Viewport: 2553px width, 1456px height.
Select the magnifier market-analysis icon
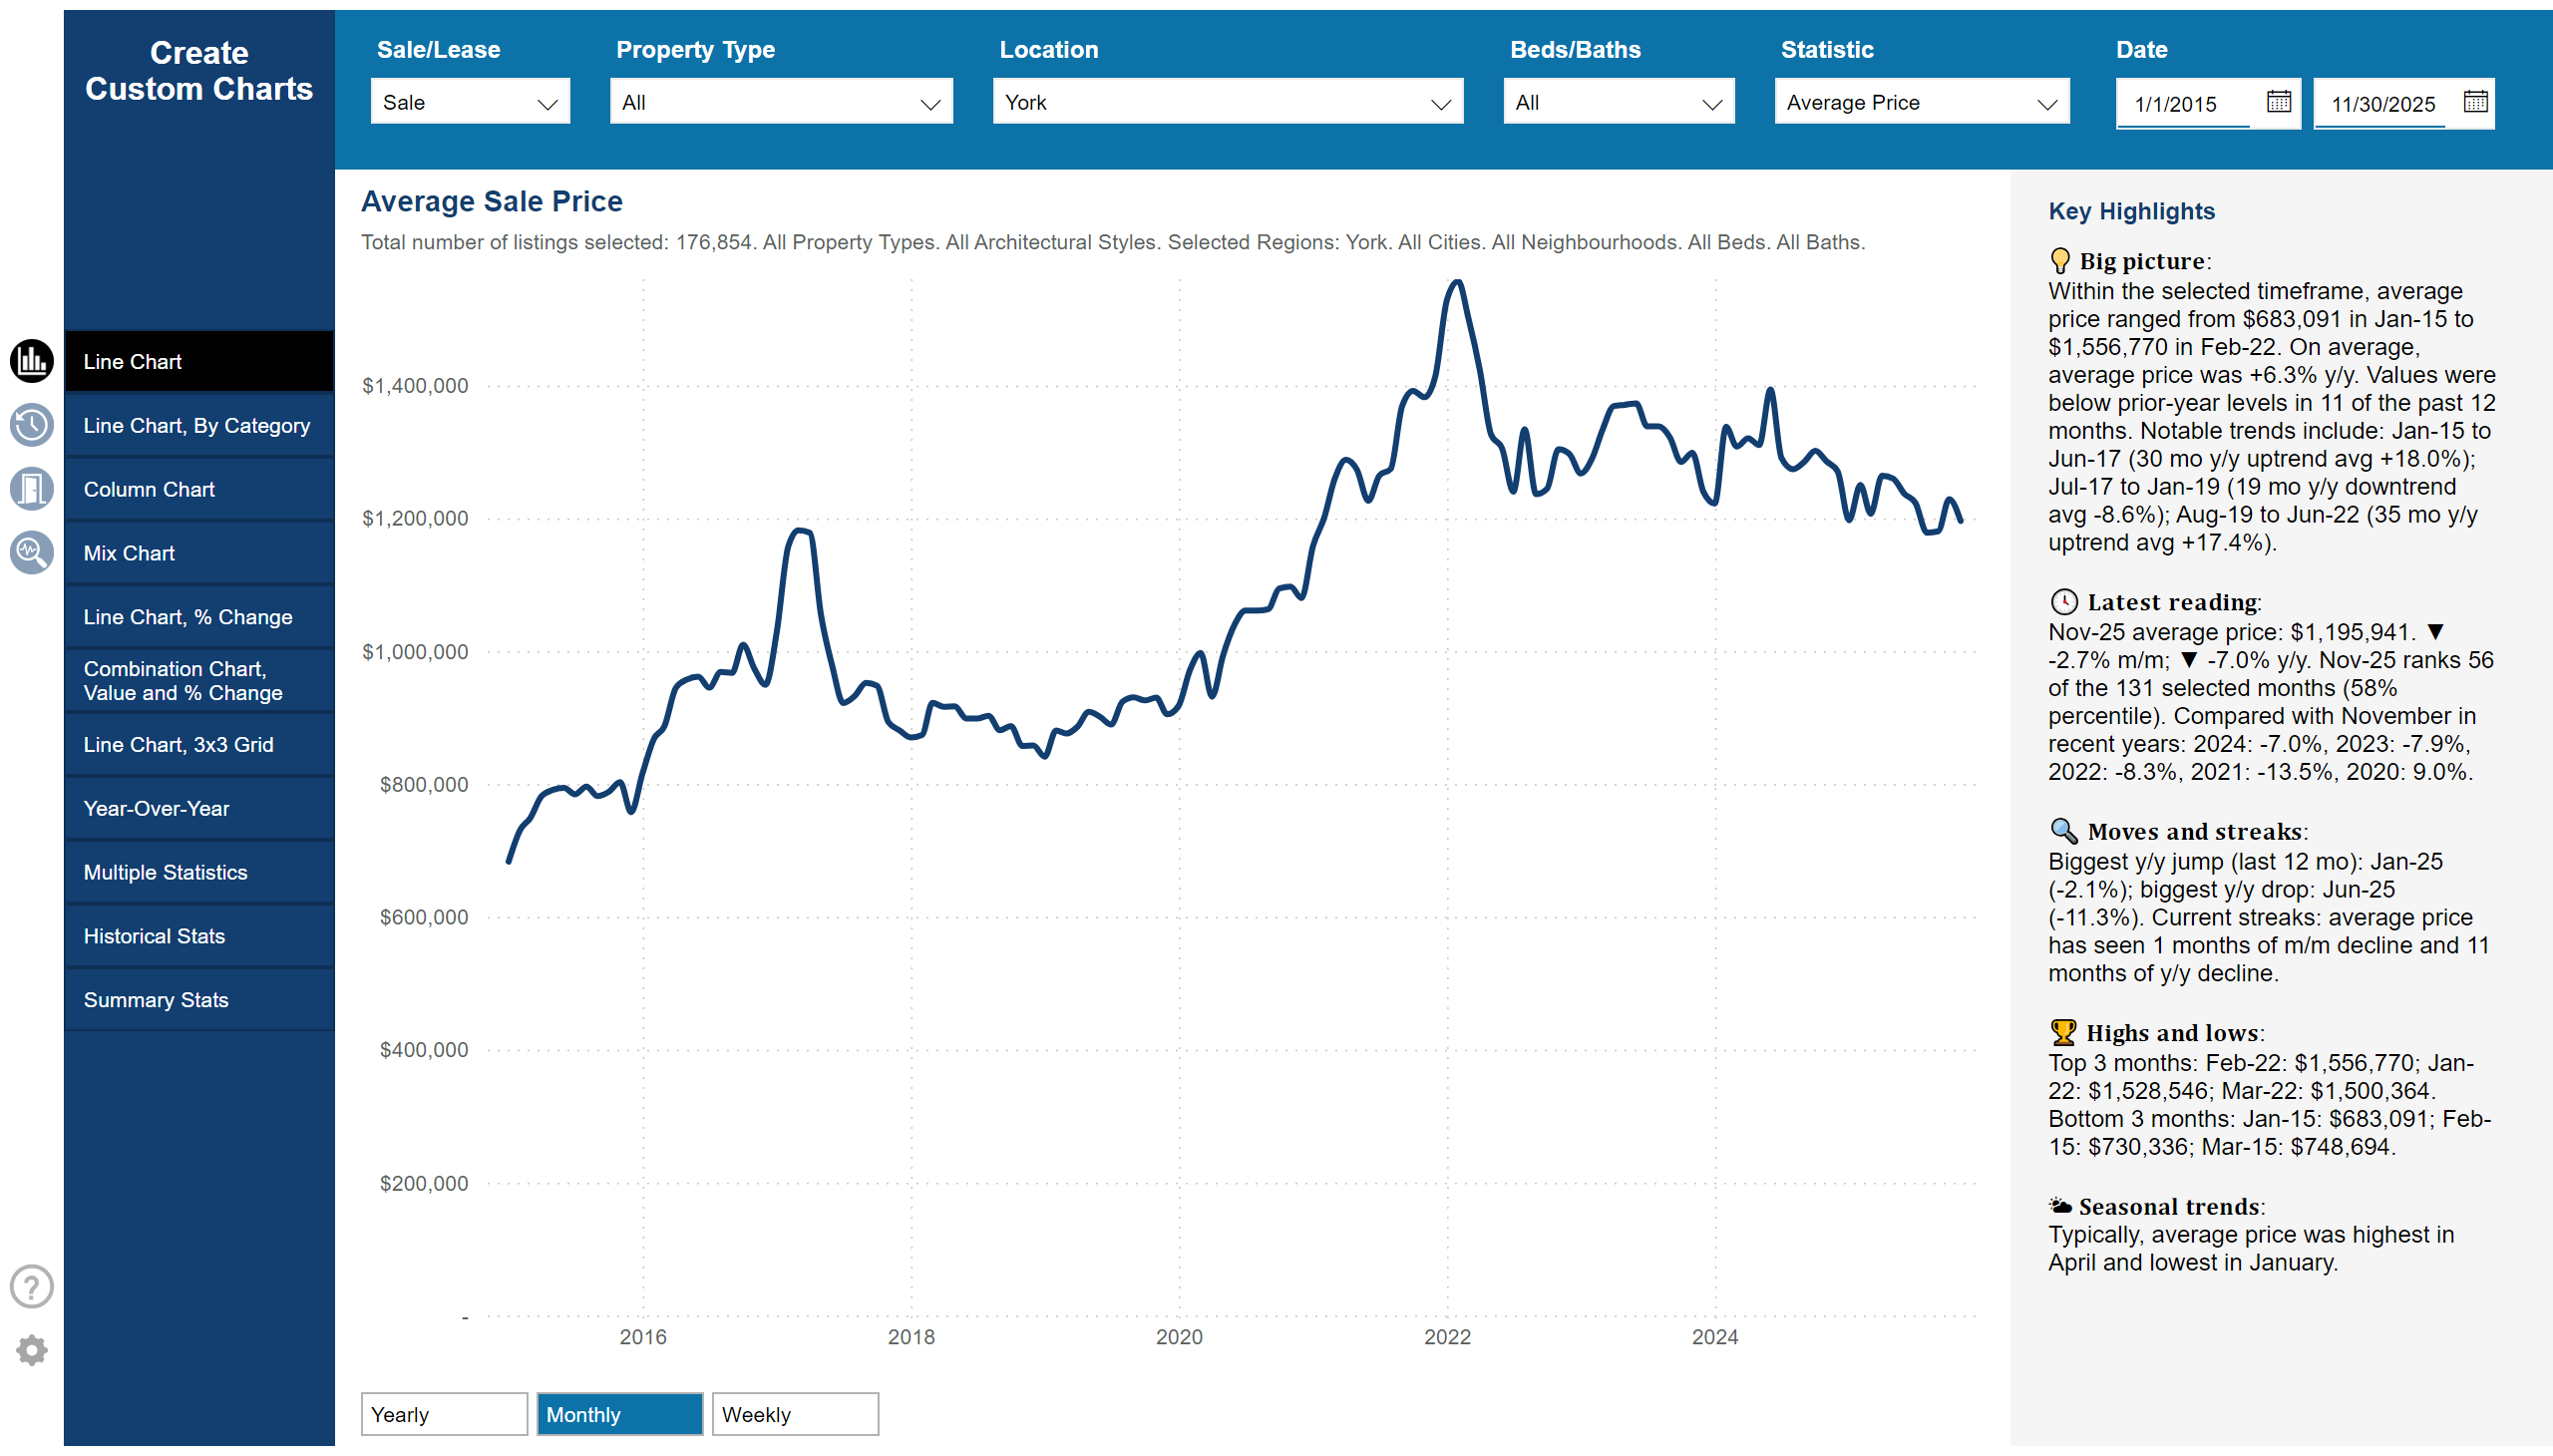[31, 552]
